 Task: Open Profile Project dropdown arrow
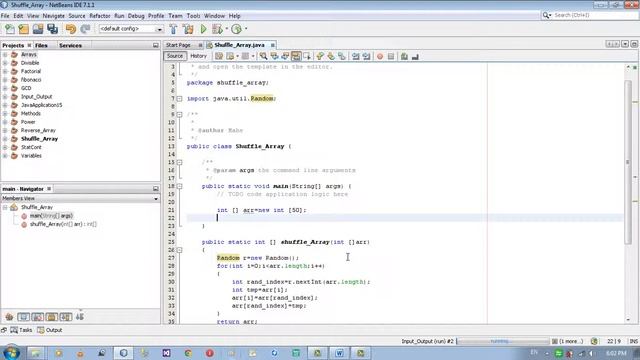coord(246,29)
